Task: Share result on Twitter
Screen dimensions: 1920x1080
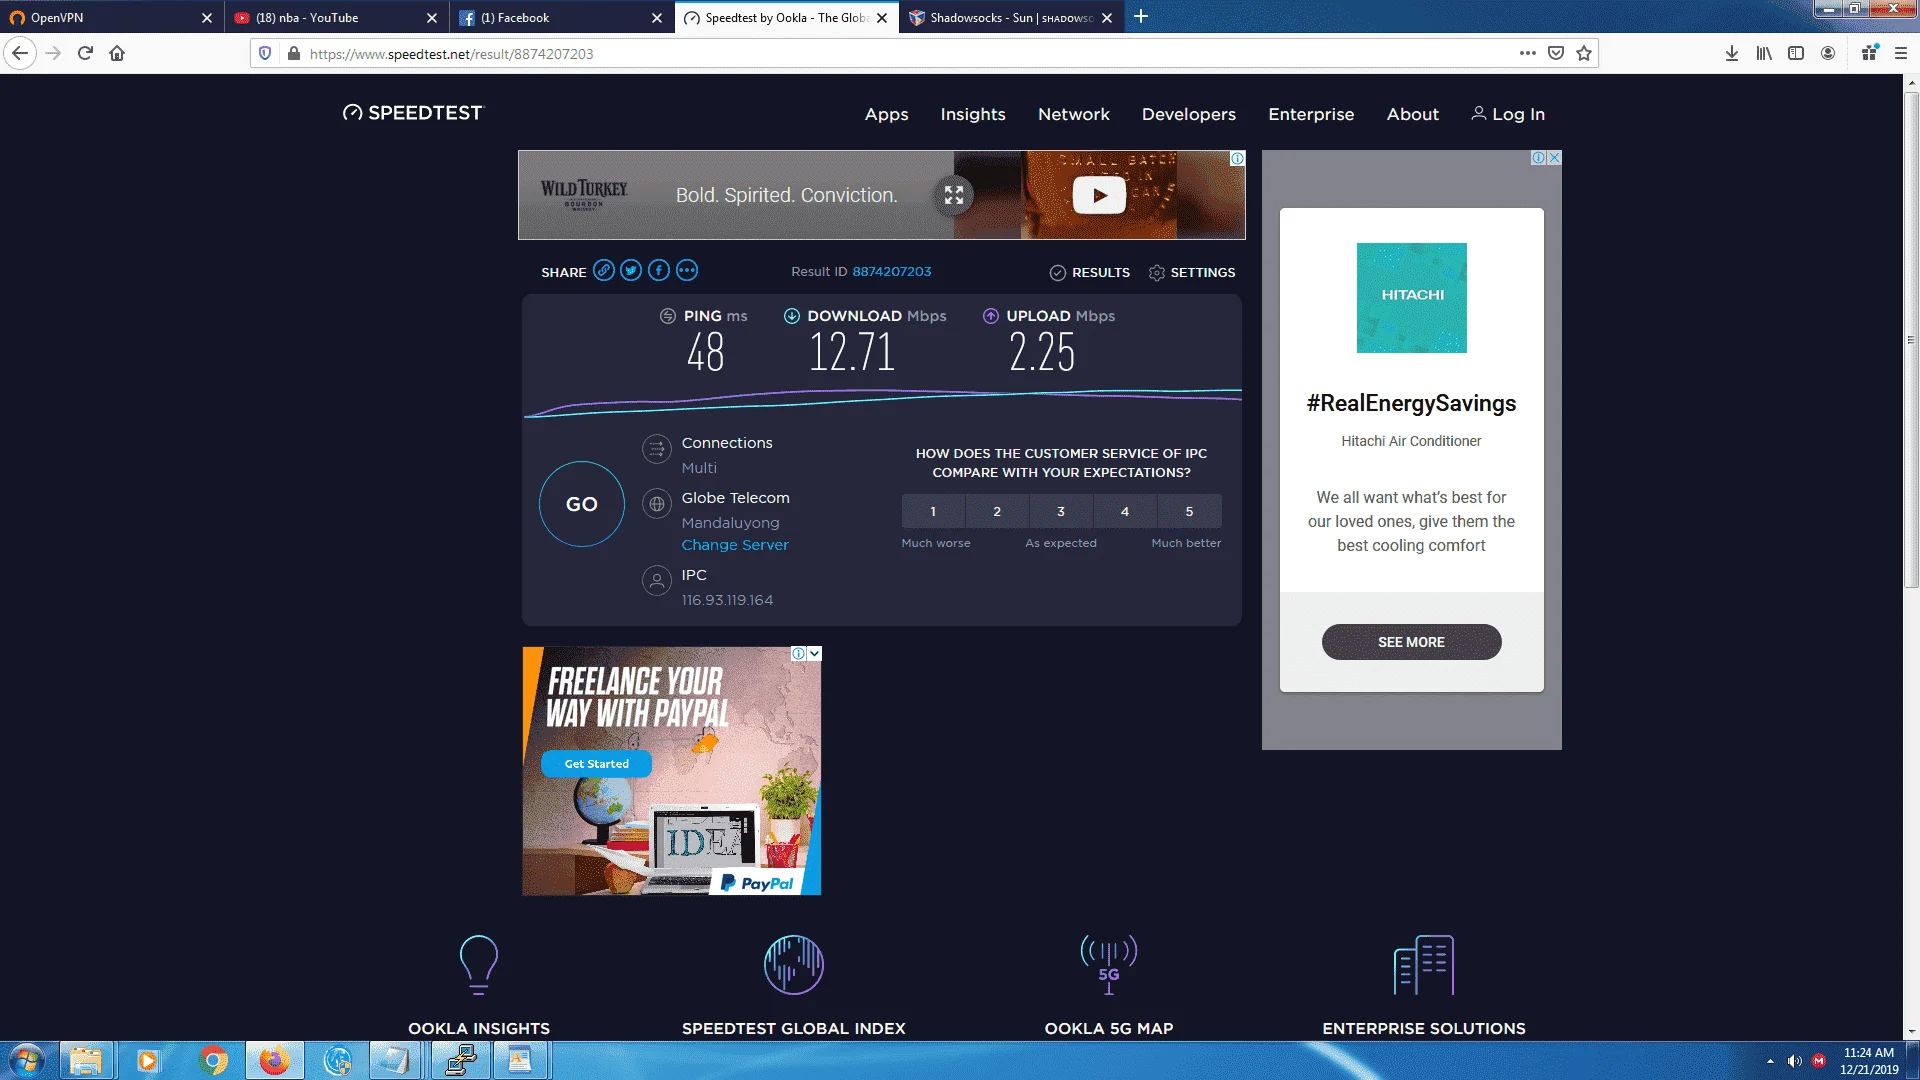Action: point(631,271)
